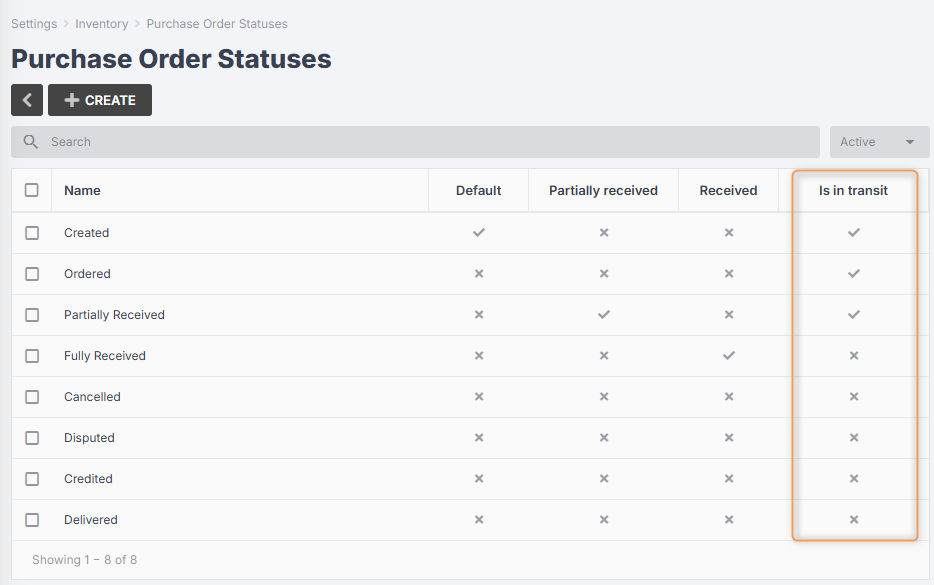This screenshot has width=934, height=585.
Task: Focus the Search input field
Action: [415, 142]
